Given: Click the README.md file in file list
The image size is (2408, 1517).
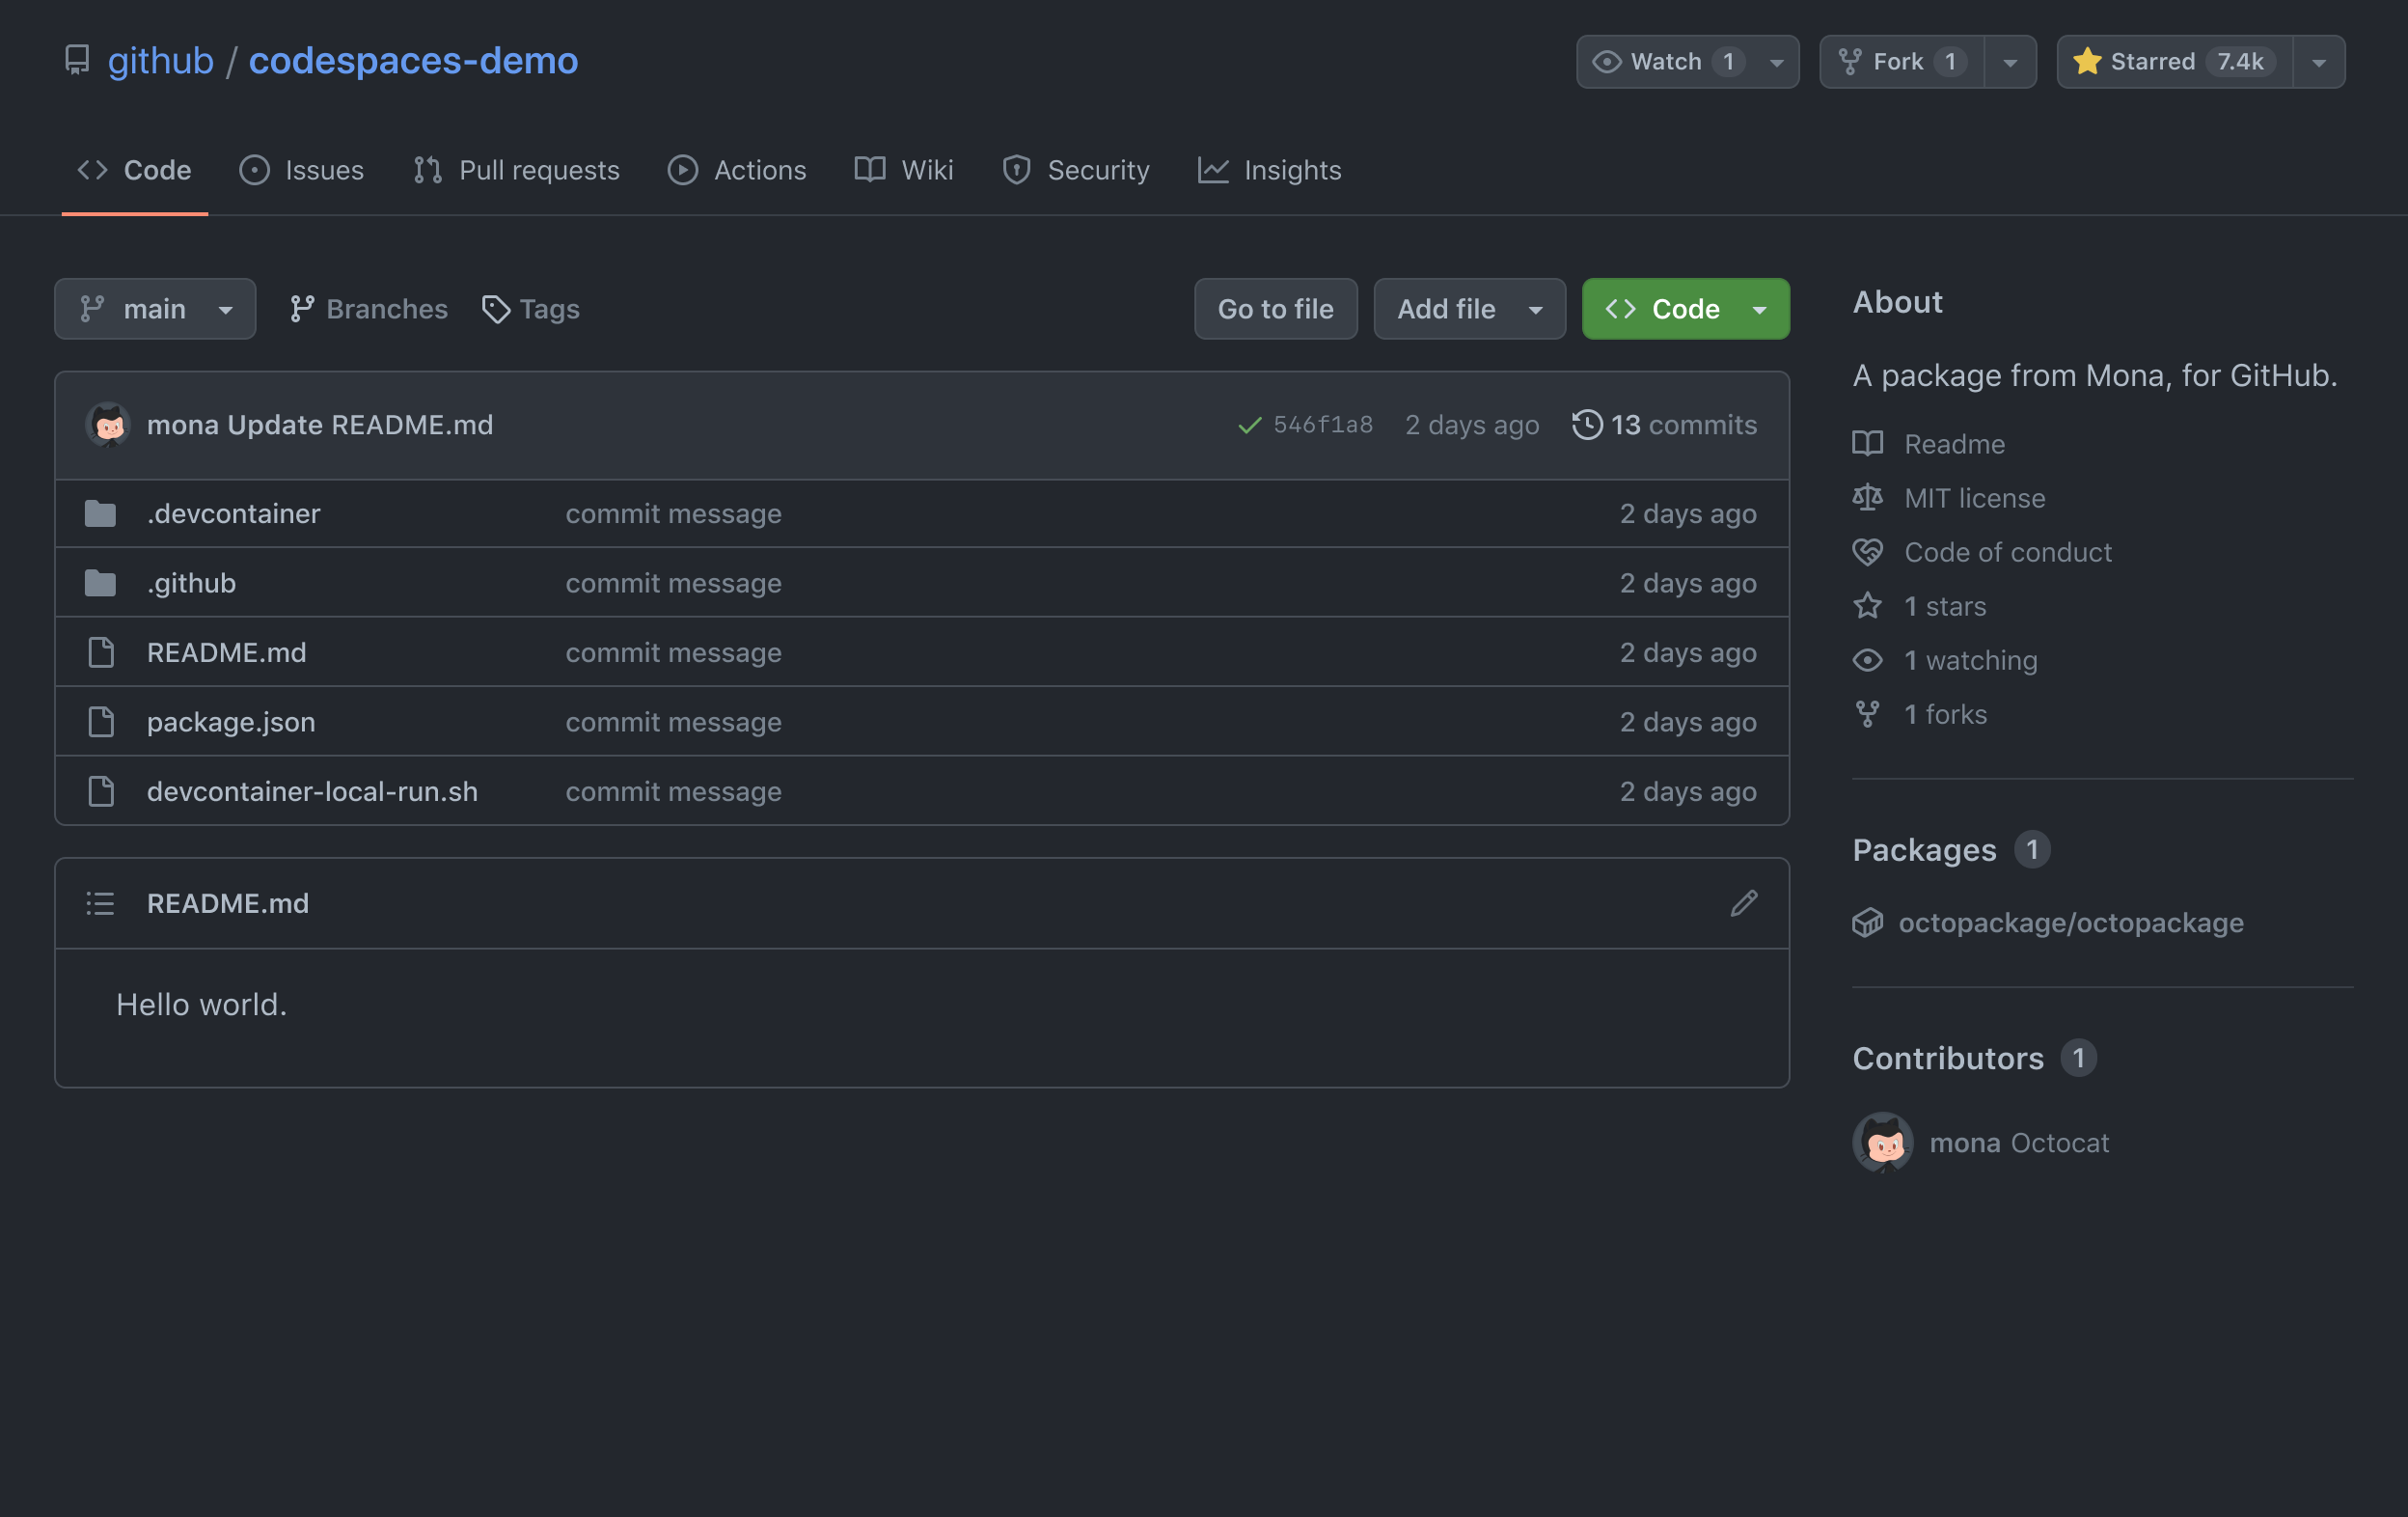Looking at the screenshot, I should (x=226, y=650).
